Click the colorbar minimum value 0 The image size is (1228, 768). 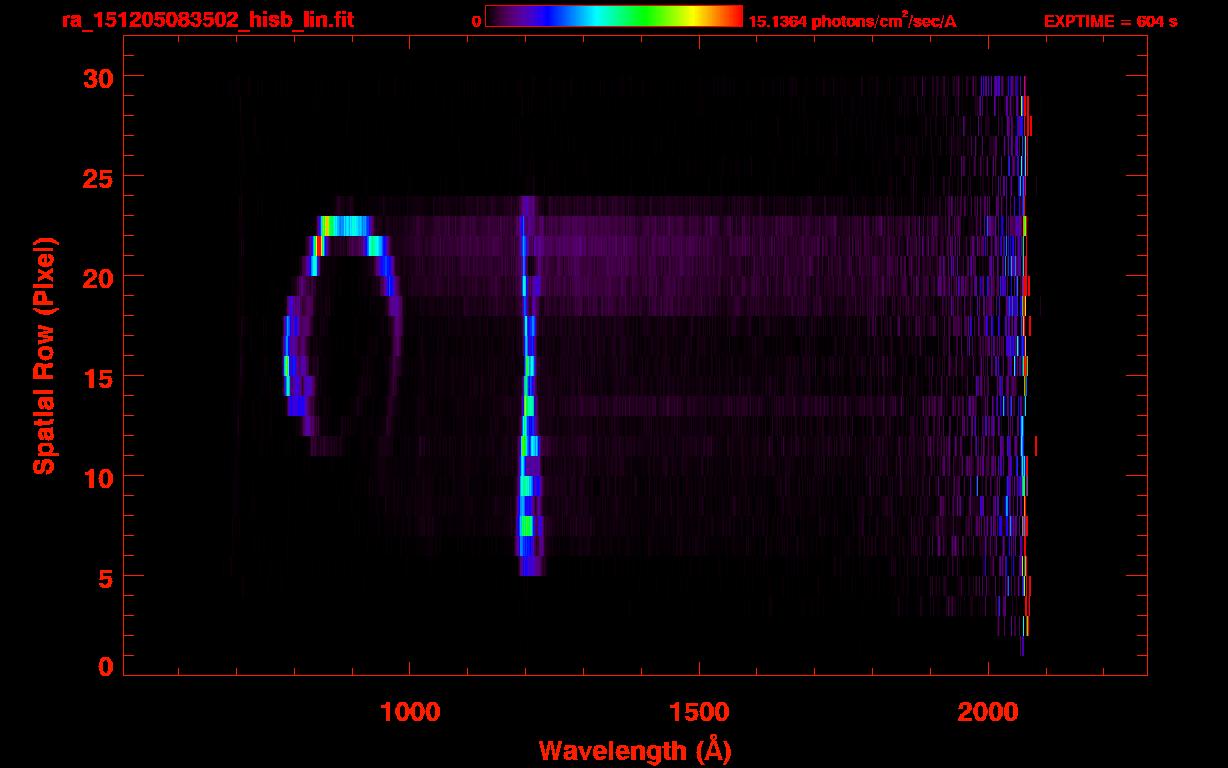(477, 21)
